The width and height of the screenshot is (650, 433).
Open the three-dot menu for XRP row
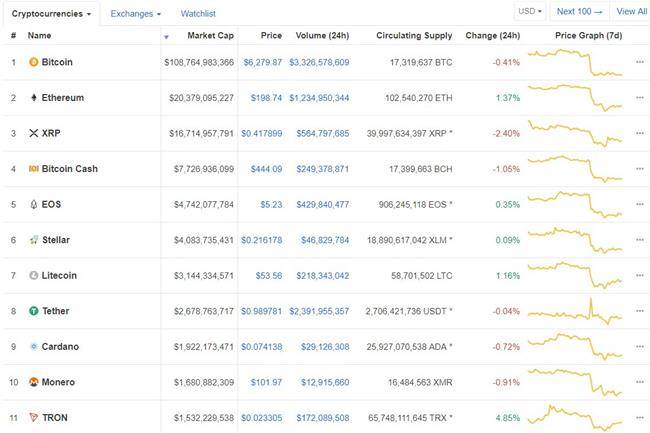pyautogui.click(x=640, y=133)
